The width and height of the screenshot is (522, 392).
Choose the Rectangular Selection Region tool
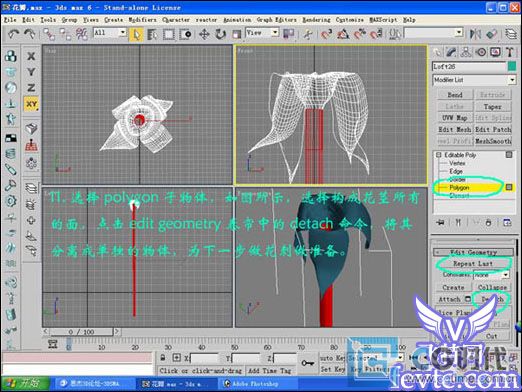coord(169,34)
